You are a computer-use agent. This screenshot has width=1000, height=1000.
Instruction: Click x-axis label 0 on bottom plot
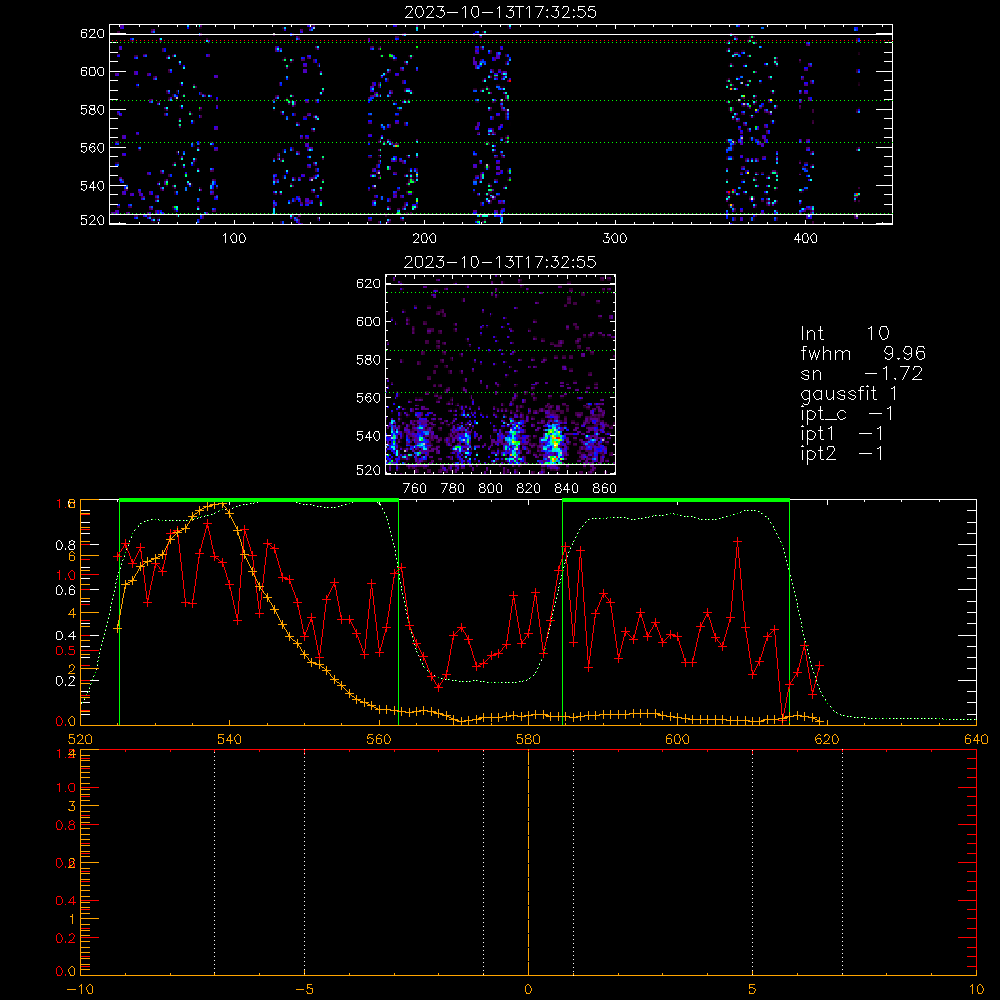[x=528, y=990]
